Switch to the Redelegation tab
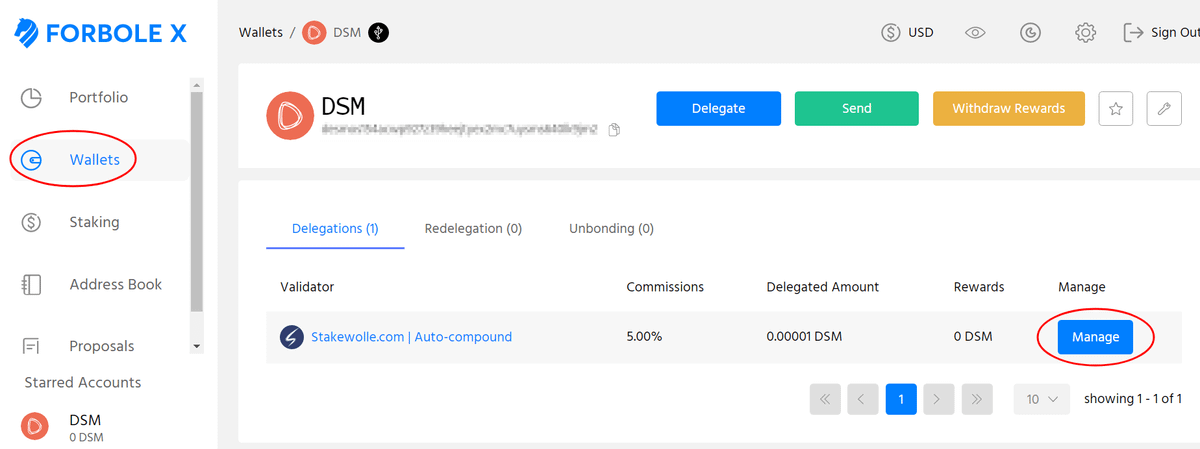Image resolution: width=1200 pixels, height=449 pixels. 473,228
